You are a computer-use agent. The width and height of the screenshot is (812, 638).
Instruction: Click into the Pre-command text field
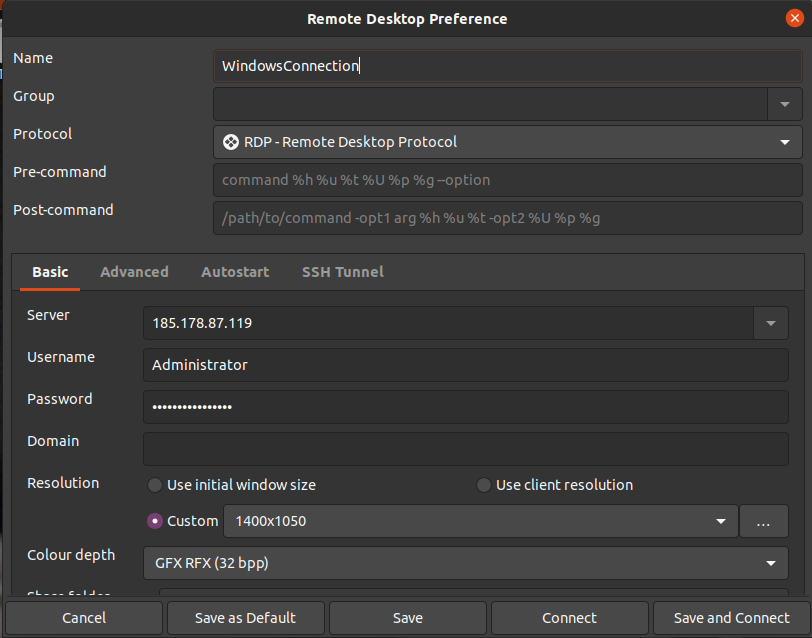(x=507, y=180)
